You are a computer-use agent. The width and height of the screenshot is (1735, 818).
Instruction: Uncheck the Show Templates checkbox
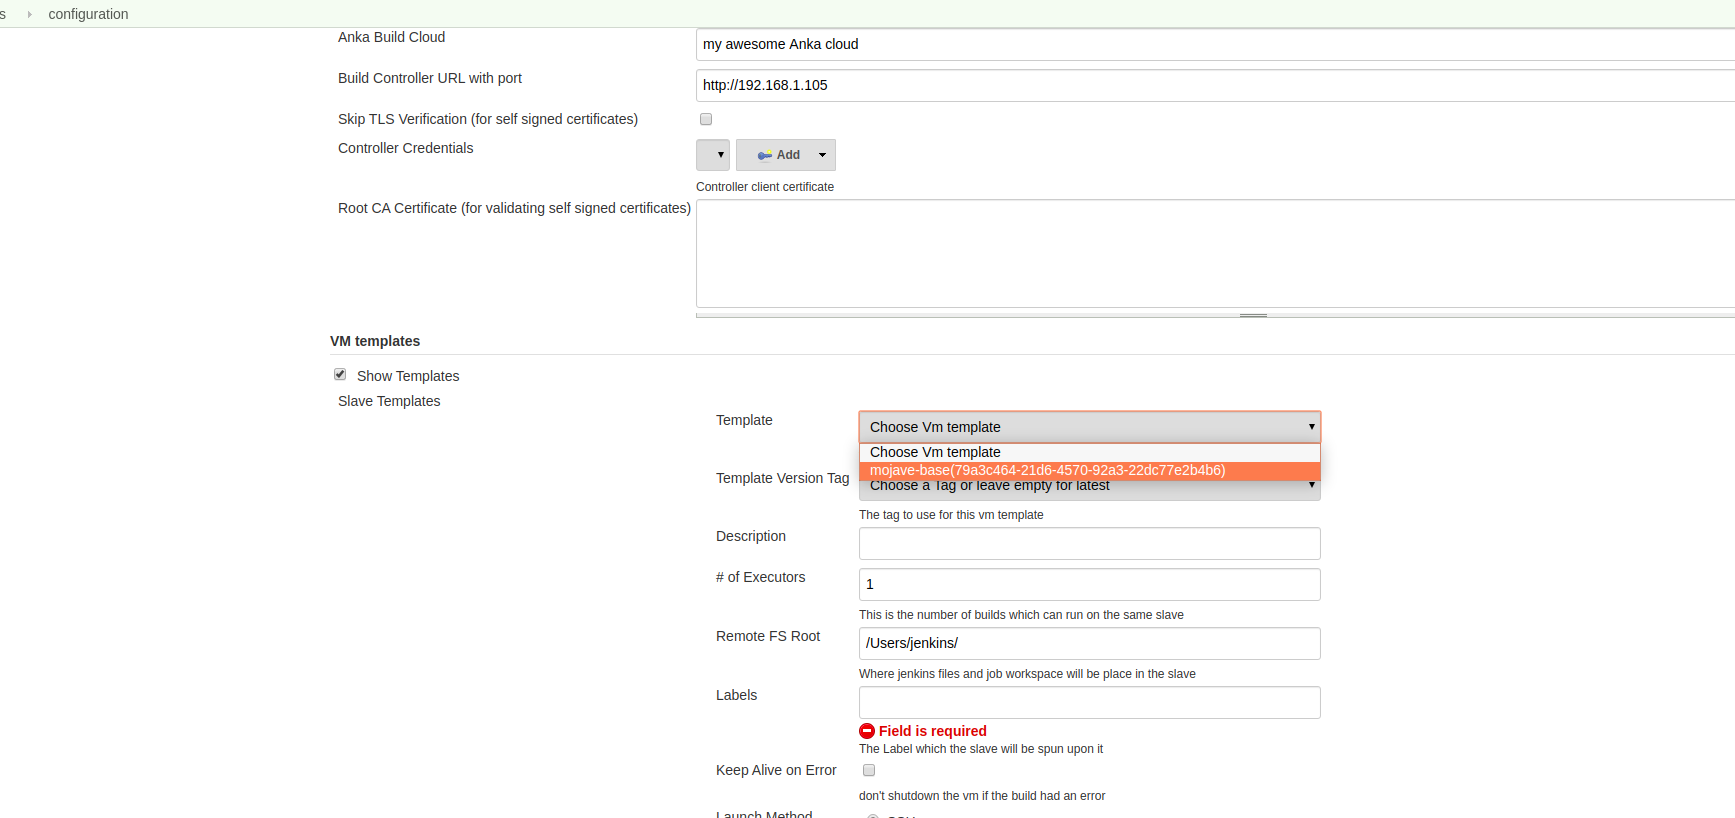point(340,374)
